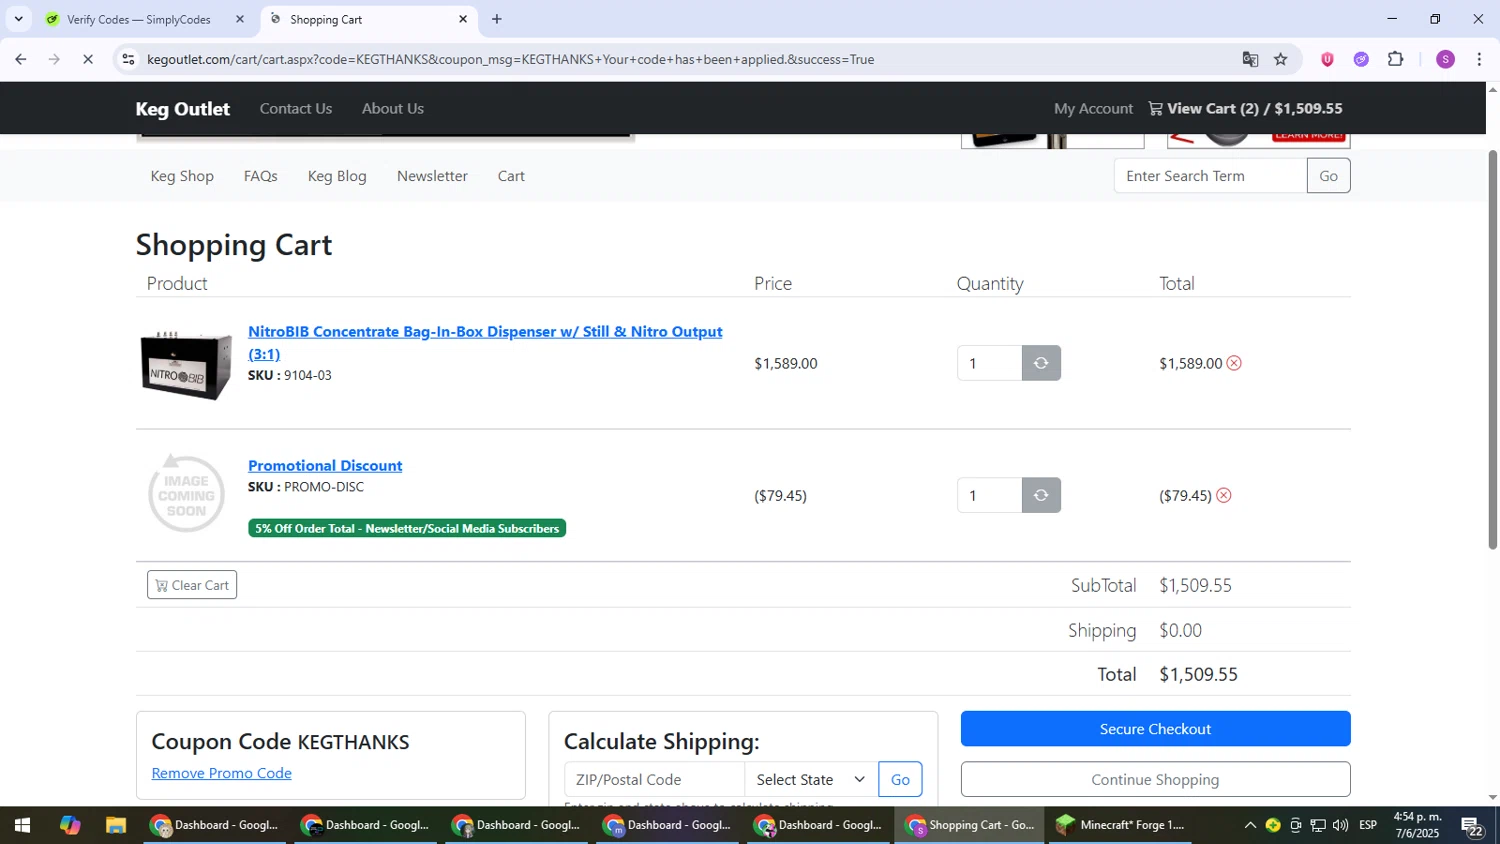Go back in browser history
The width and height of the screenshot is (1500, 844).
click(x=20, y=59)
